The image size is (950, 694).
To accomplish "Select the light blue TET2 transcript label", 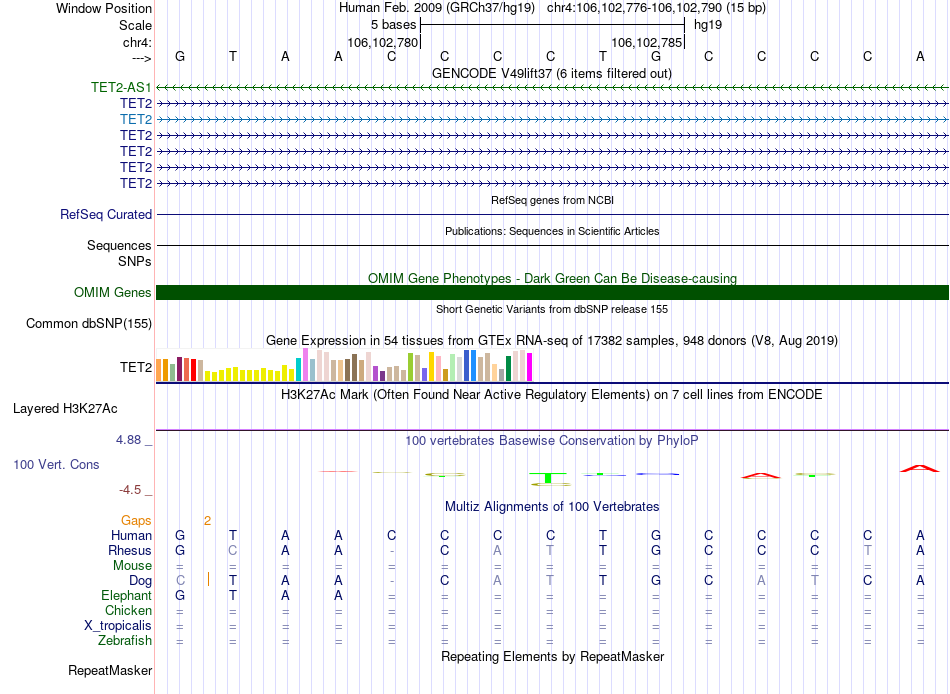I will point(136,119).
